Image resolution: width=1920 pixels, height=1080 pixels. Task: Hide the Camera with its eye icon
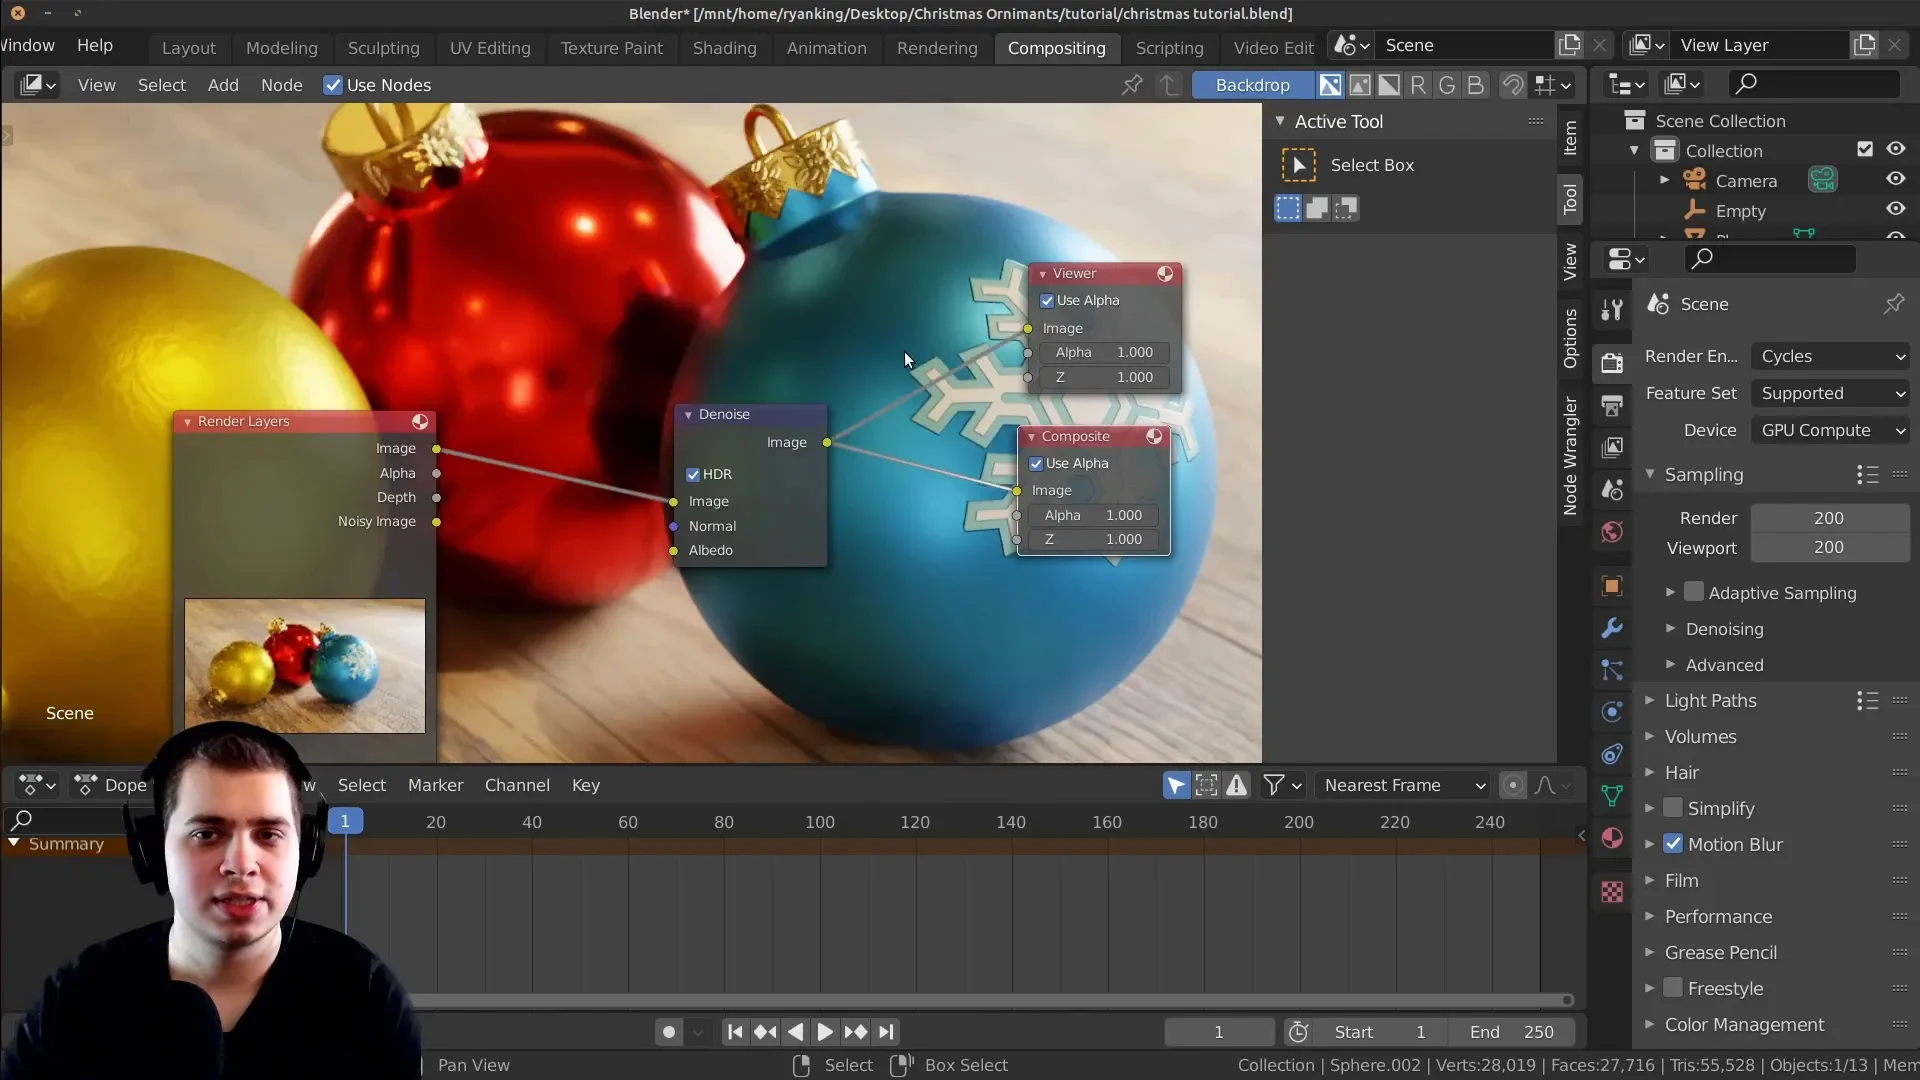pyautogui.click(x=1895, y=179)
